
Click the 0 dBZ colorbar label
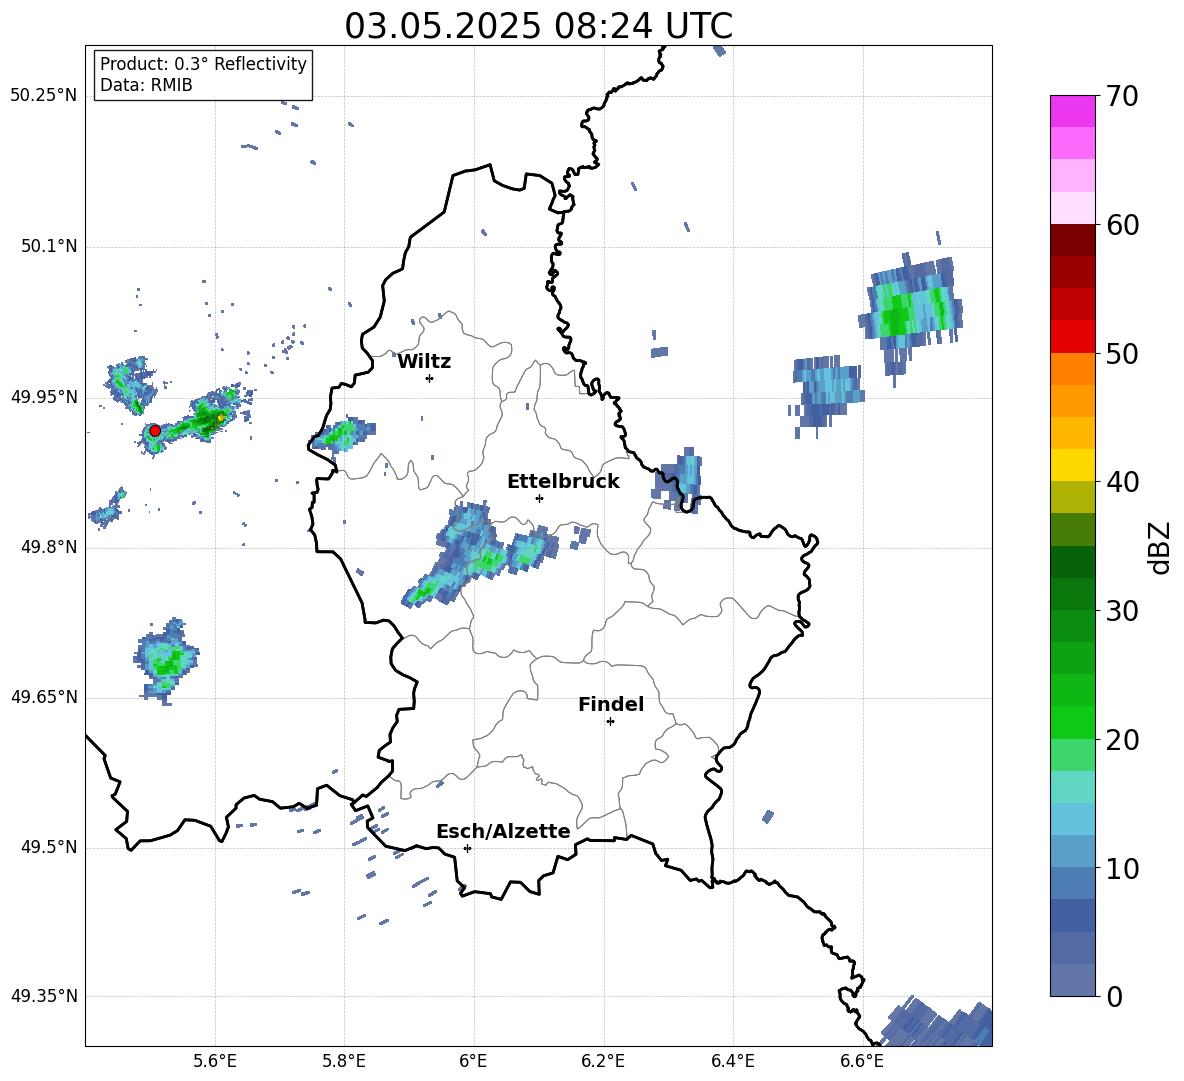(x=1114, y=996)
